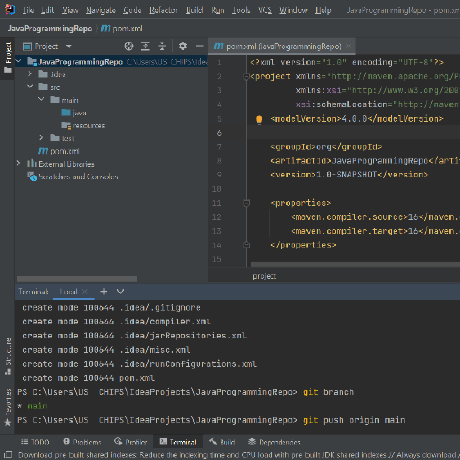Collapse the src folder
460x460 pixels.
(30, 87)
